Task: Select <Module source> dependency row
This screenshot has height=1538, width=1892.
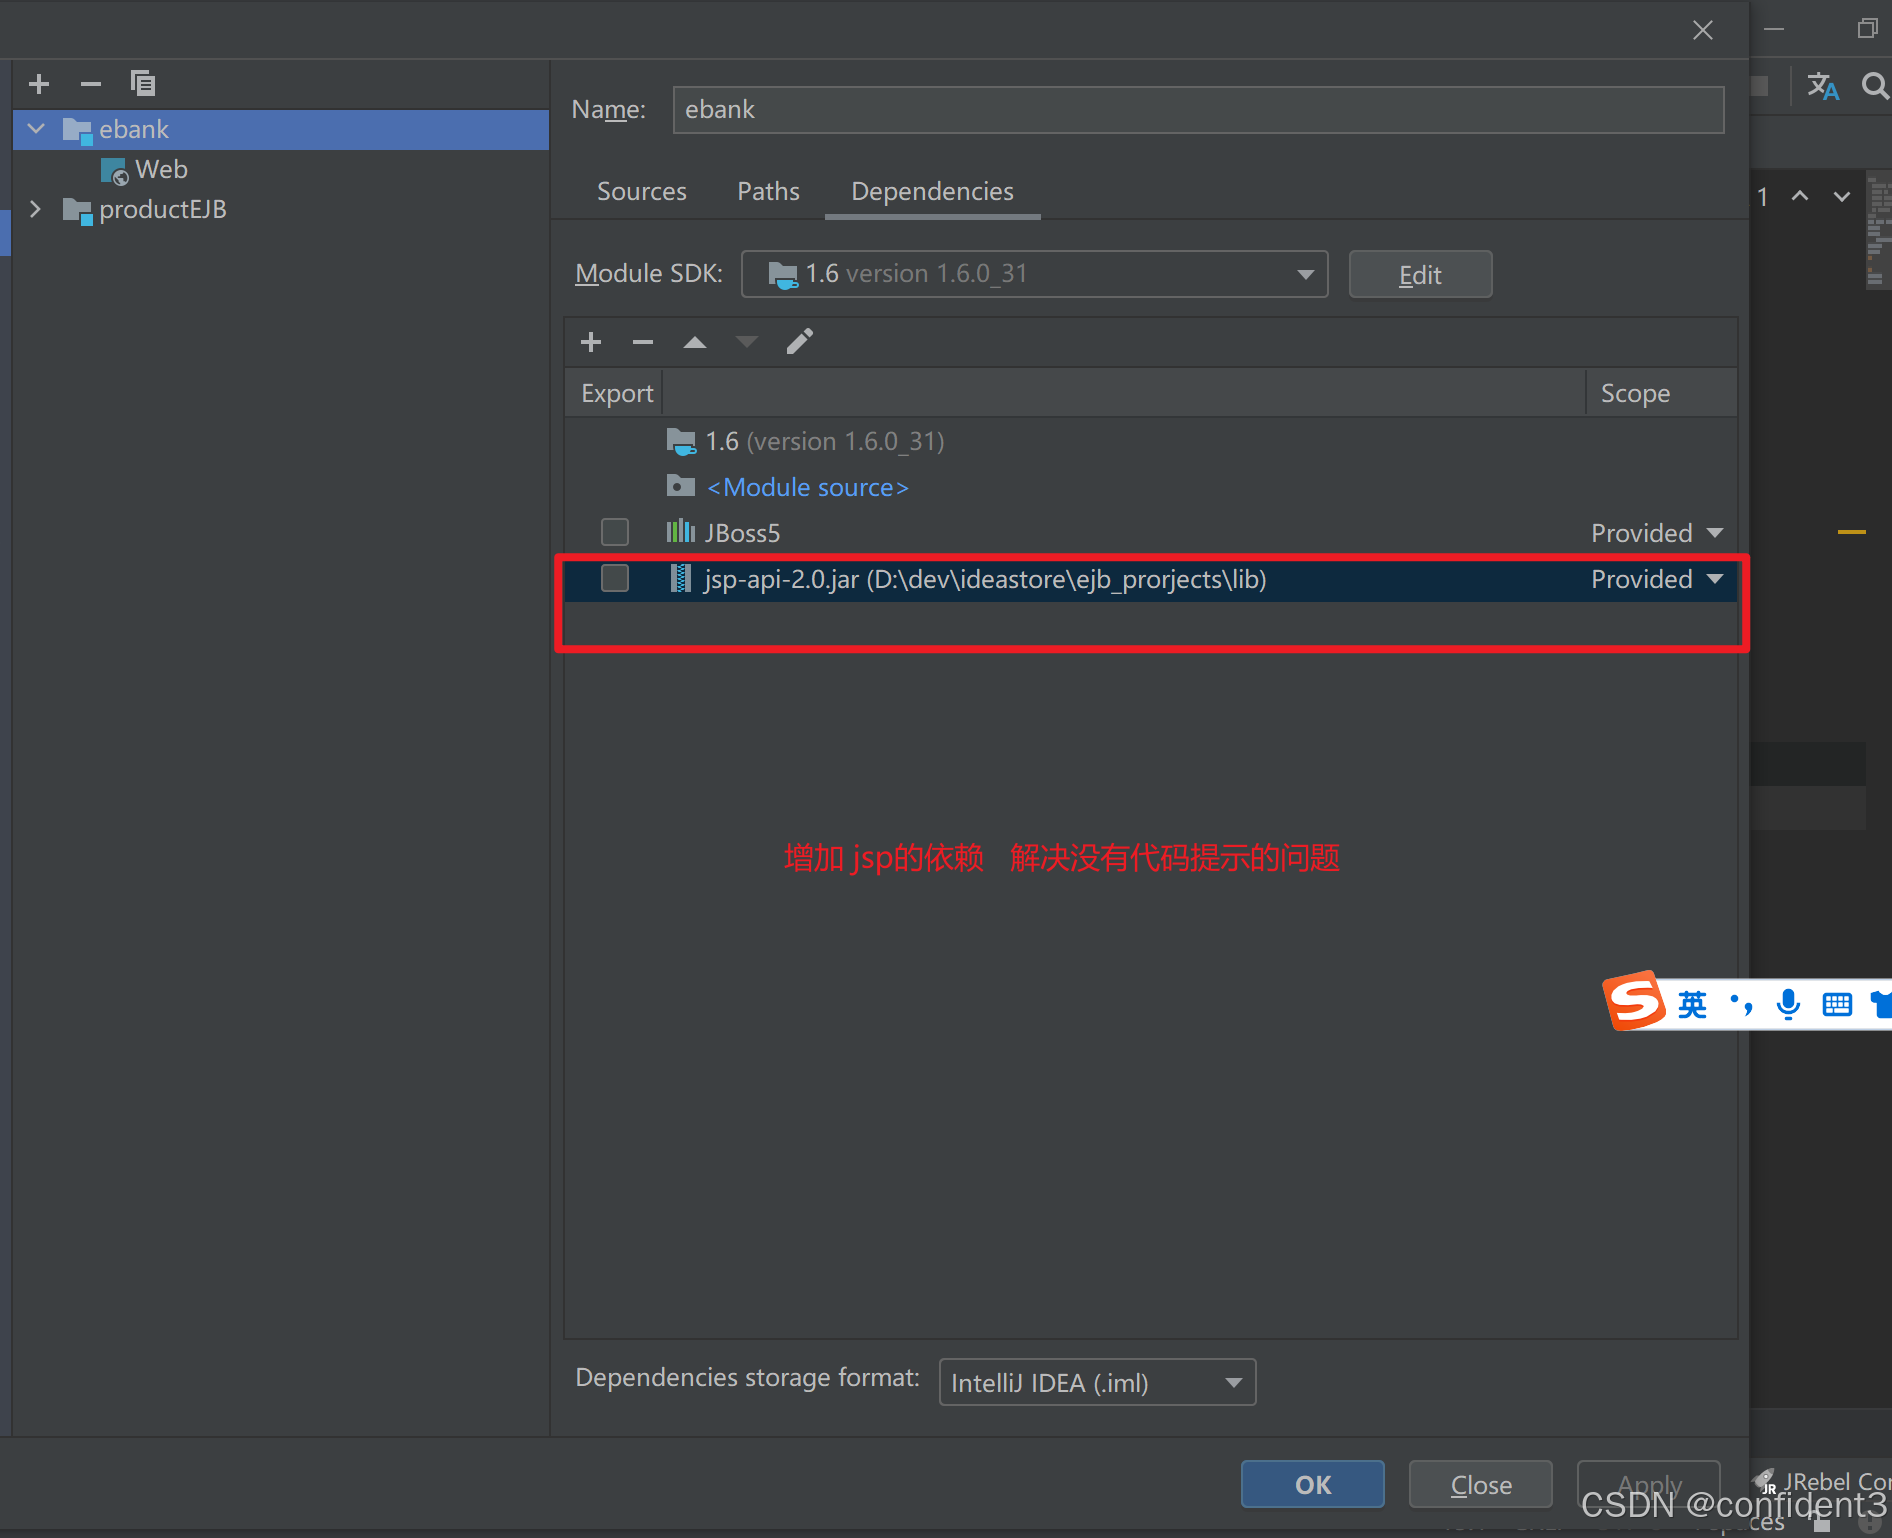Action: click(1150, 487)
